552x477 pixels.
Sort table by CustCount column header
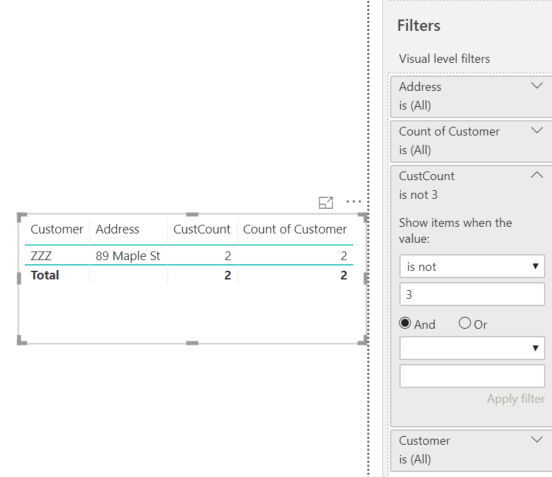(x=202, y=230)
